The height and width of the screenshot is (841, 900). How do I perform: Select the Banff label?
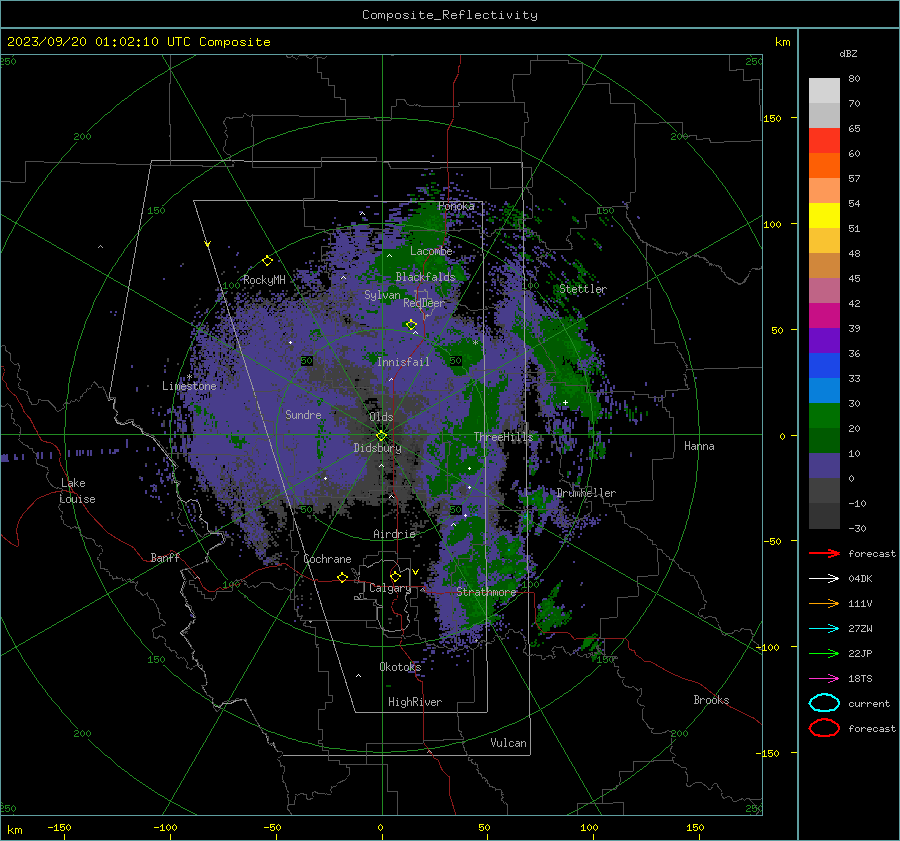[165, 557]
